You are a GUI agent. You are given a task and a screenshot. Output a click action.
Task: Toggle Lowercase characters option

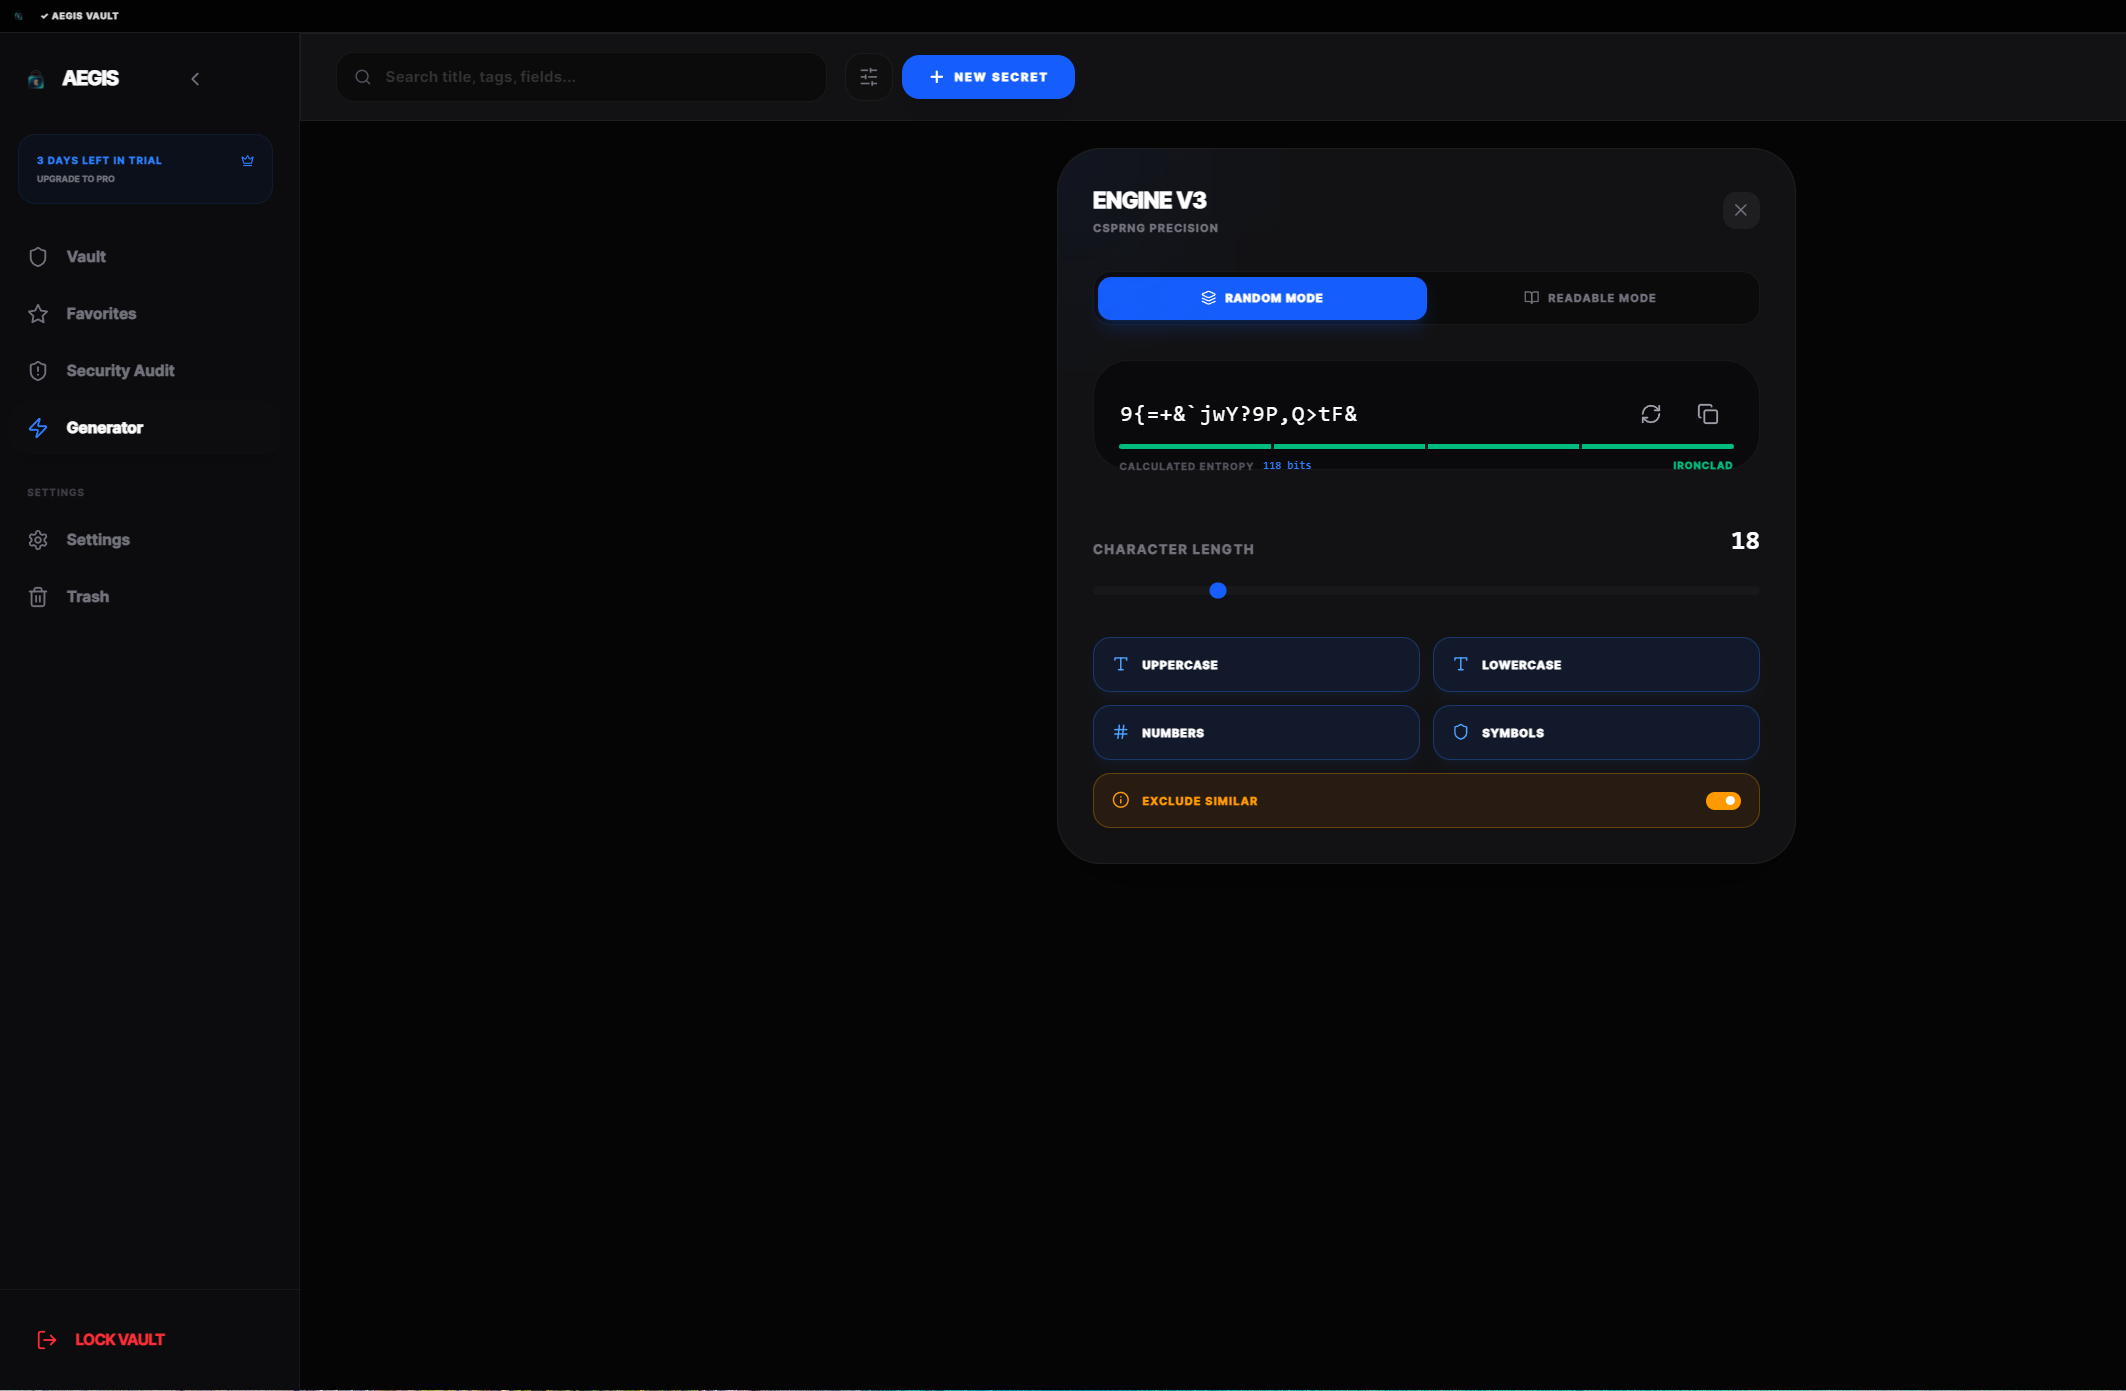tap(1595, 665)
